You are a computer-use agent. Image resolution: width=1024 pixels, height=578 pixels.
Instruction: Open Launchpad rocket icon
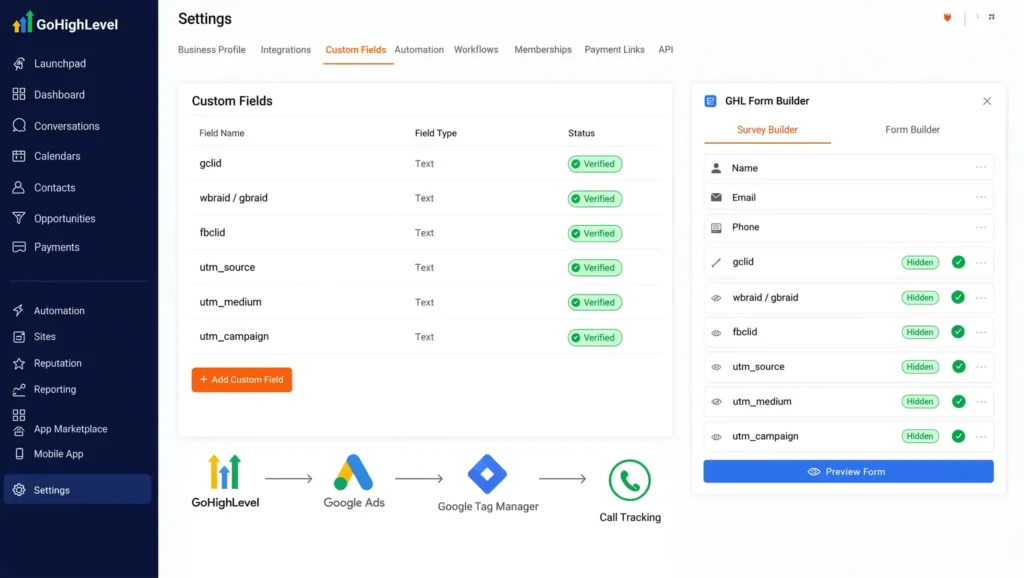[x=19, y=63]
